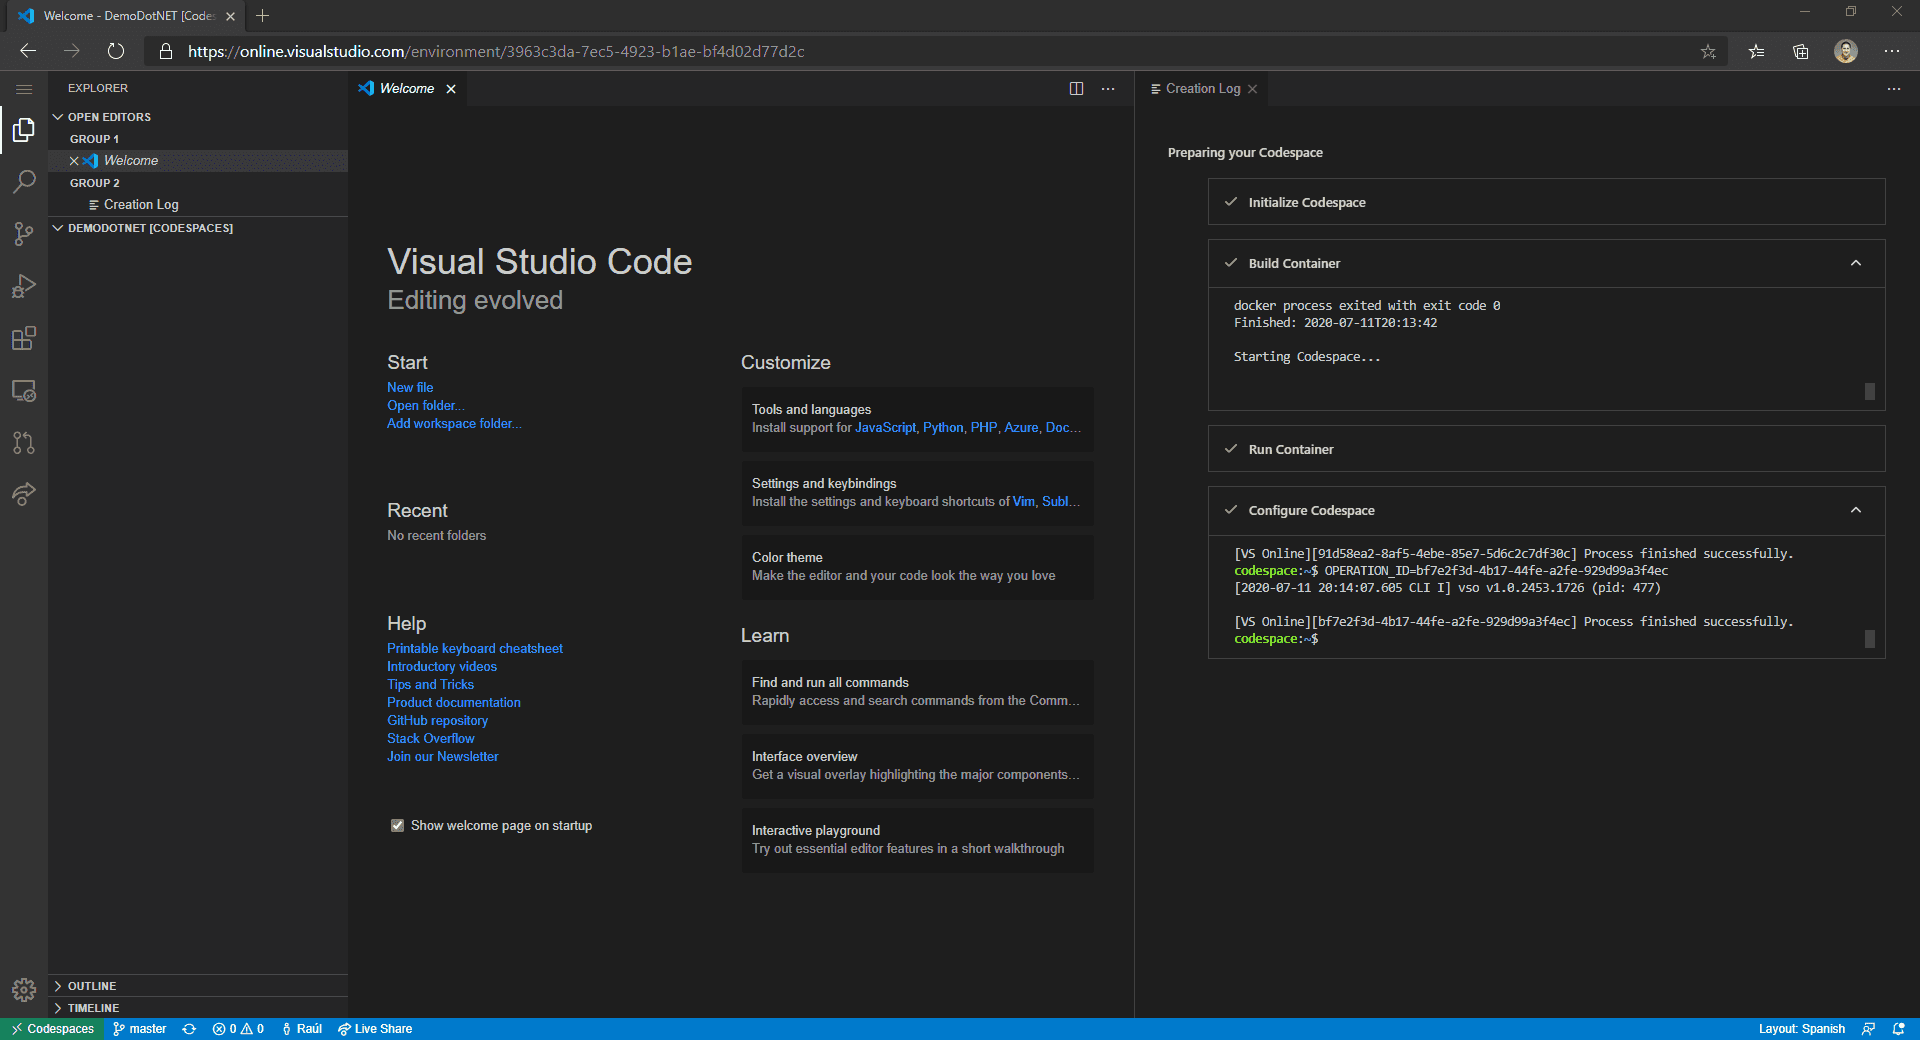Click Join our Newsletter link

pos(443,757)
